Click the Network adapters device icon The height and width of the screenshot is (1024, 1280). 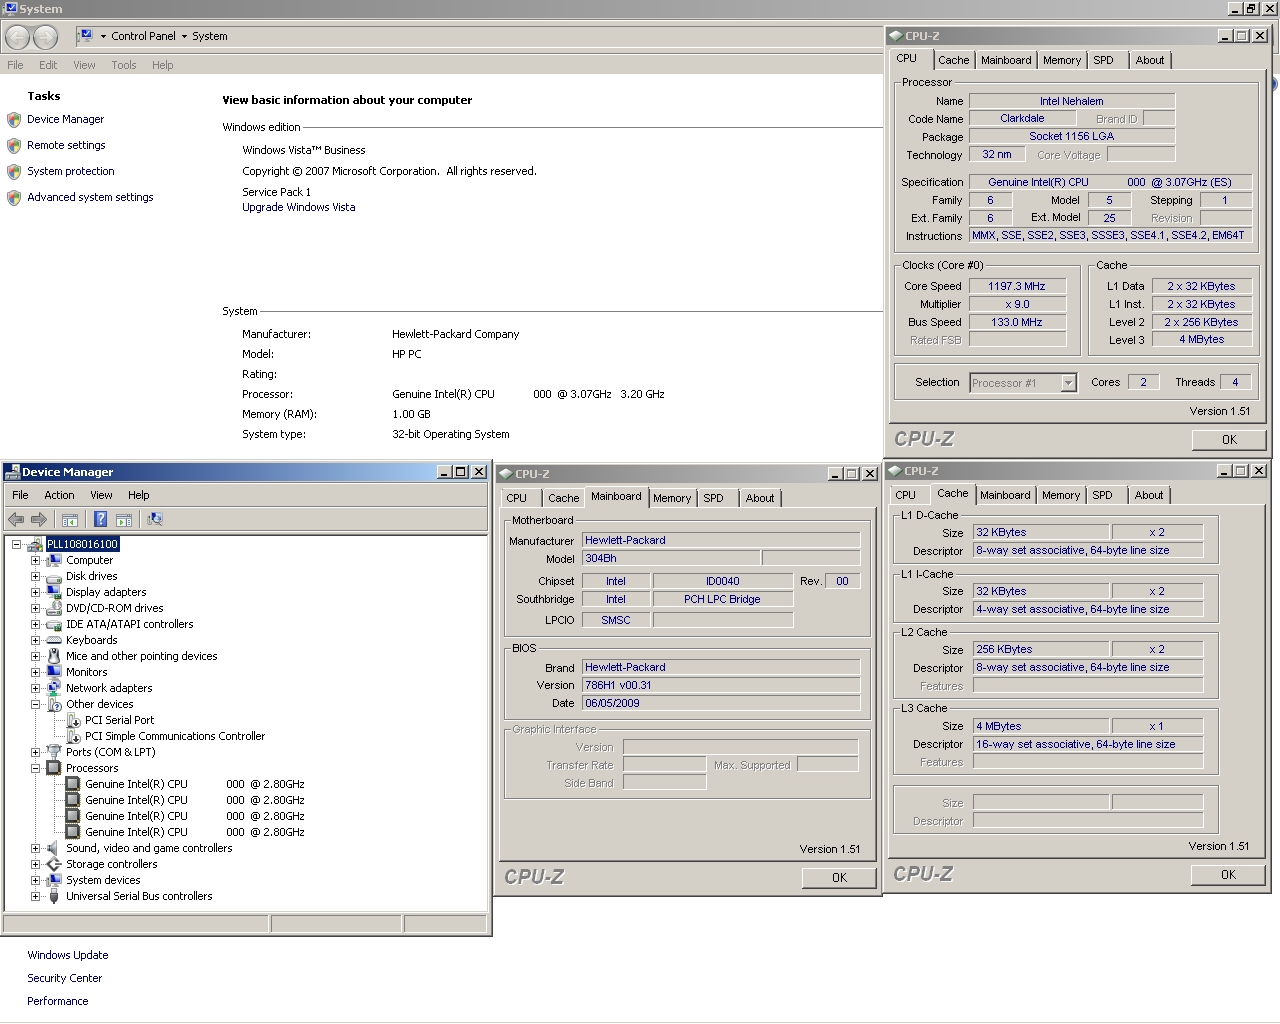click(x=54, y=688)
